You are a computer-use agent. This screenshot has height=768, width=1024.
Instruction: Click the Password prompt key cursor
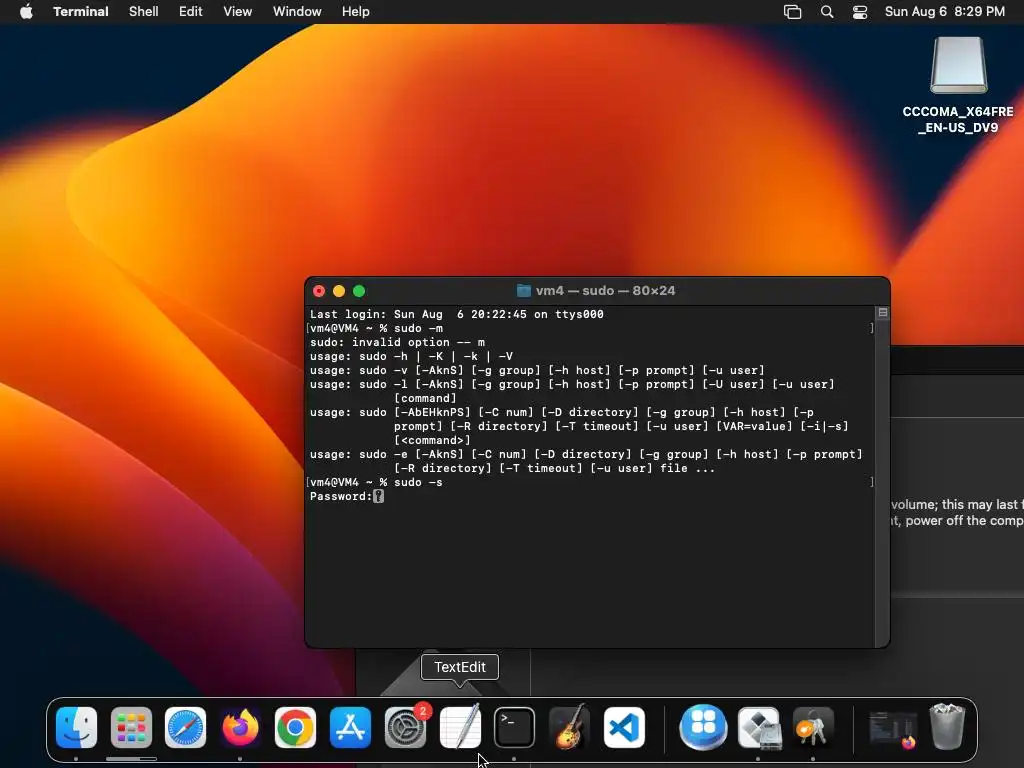(378, 496)
